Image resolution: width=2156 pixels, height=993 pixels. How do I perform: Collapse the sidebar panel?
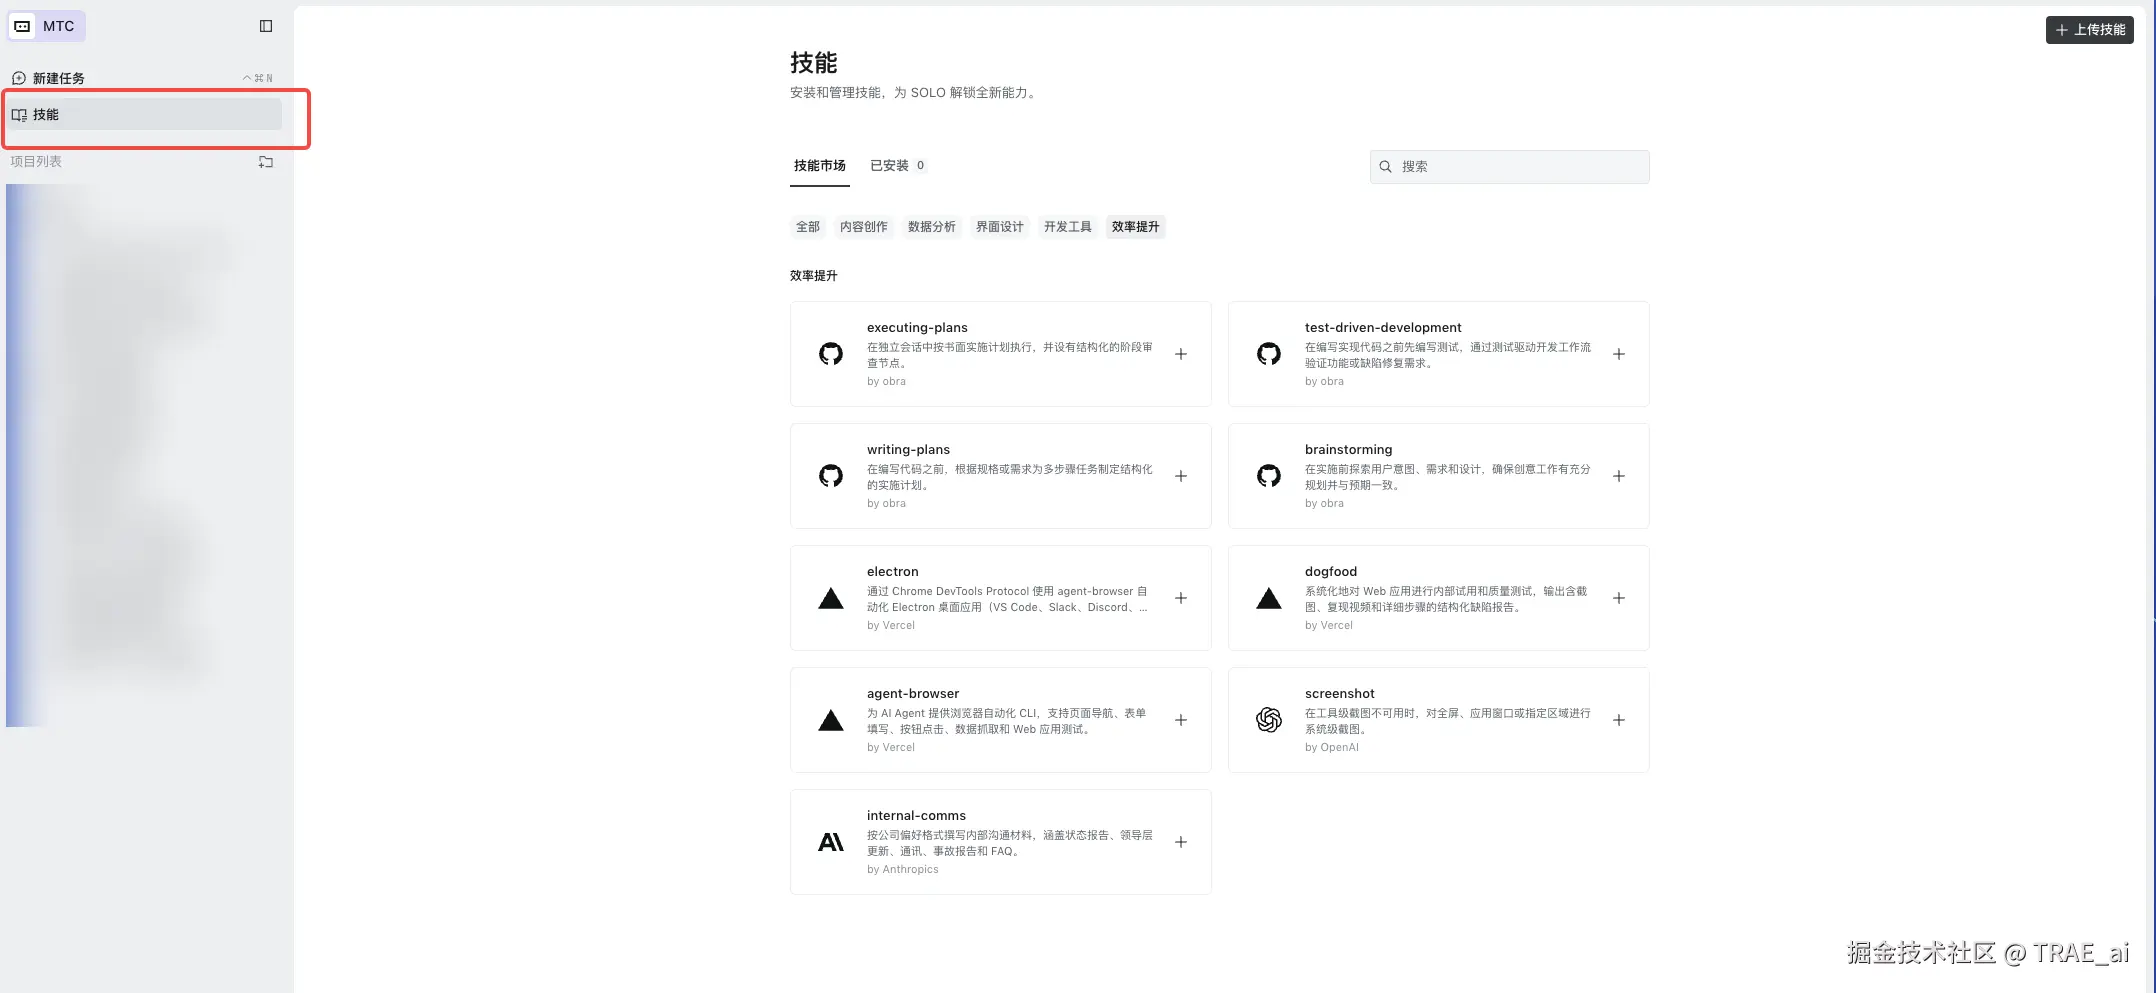(x=266, y=26)
